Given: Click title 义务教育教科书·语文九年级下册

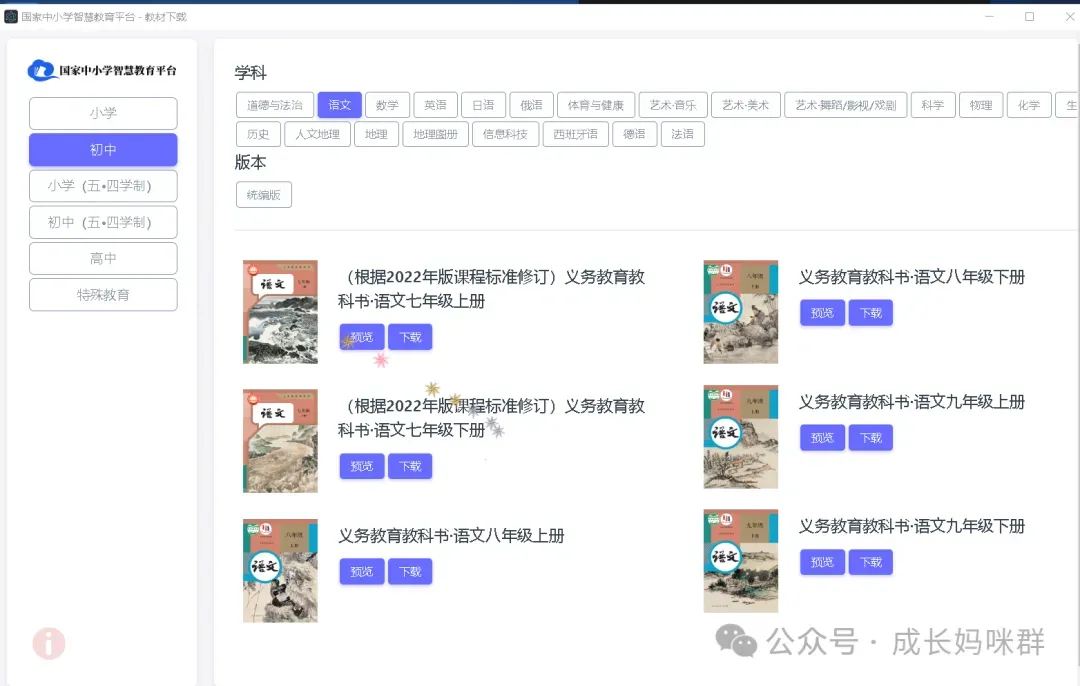Looking at the screenshot, I should 912,526.
